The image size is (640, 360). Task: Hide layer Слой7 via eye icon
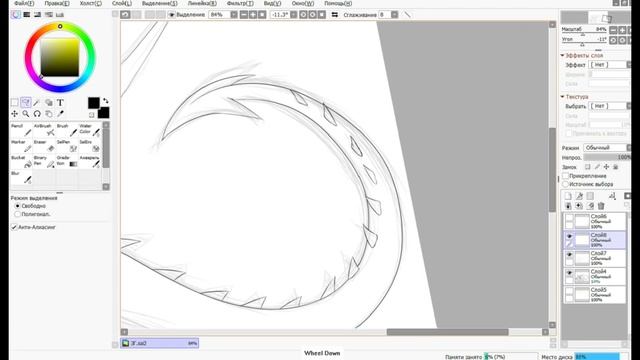click(x=569, y=254)
